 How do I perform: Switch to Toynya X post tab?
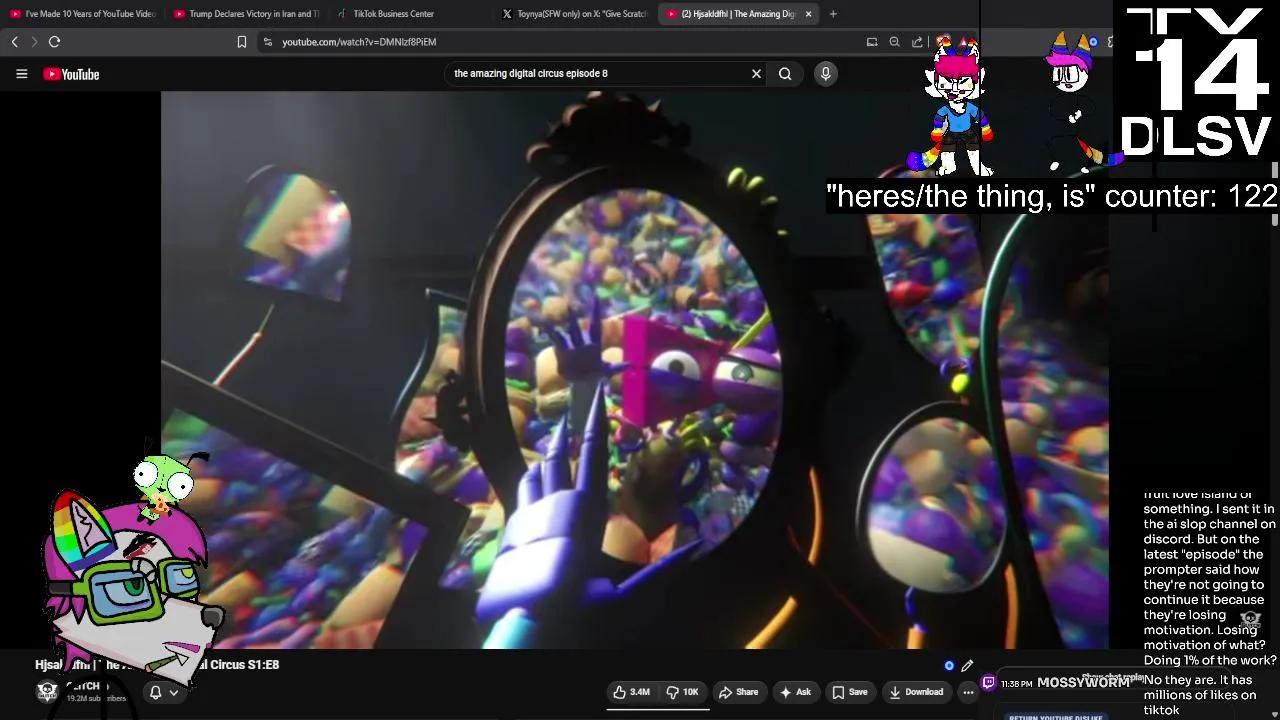(x=575, y=14)
